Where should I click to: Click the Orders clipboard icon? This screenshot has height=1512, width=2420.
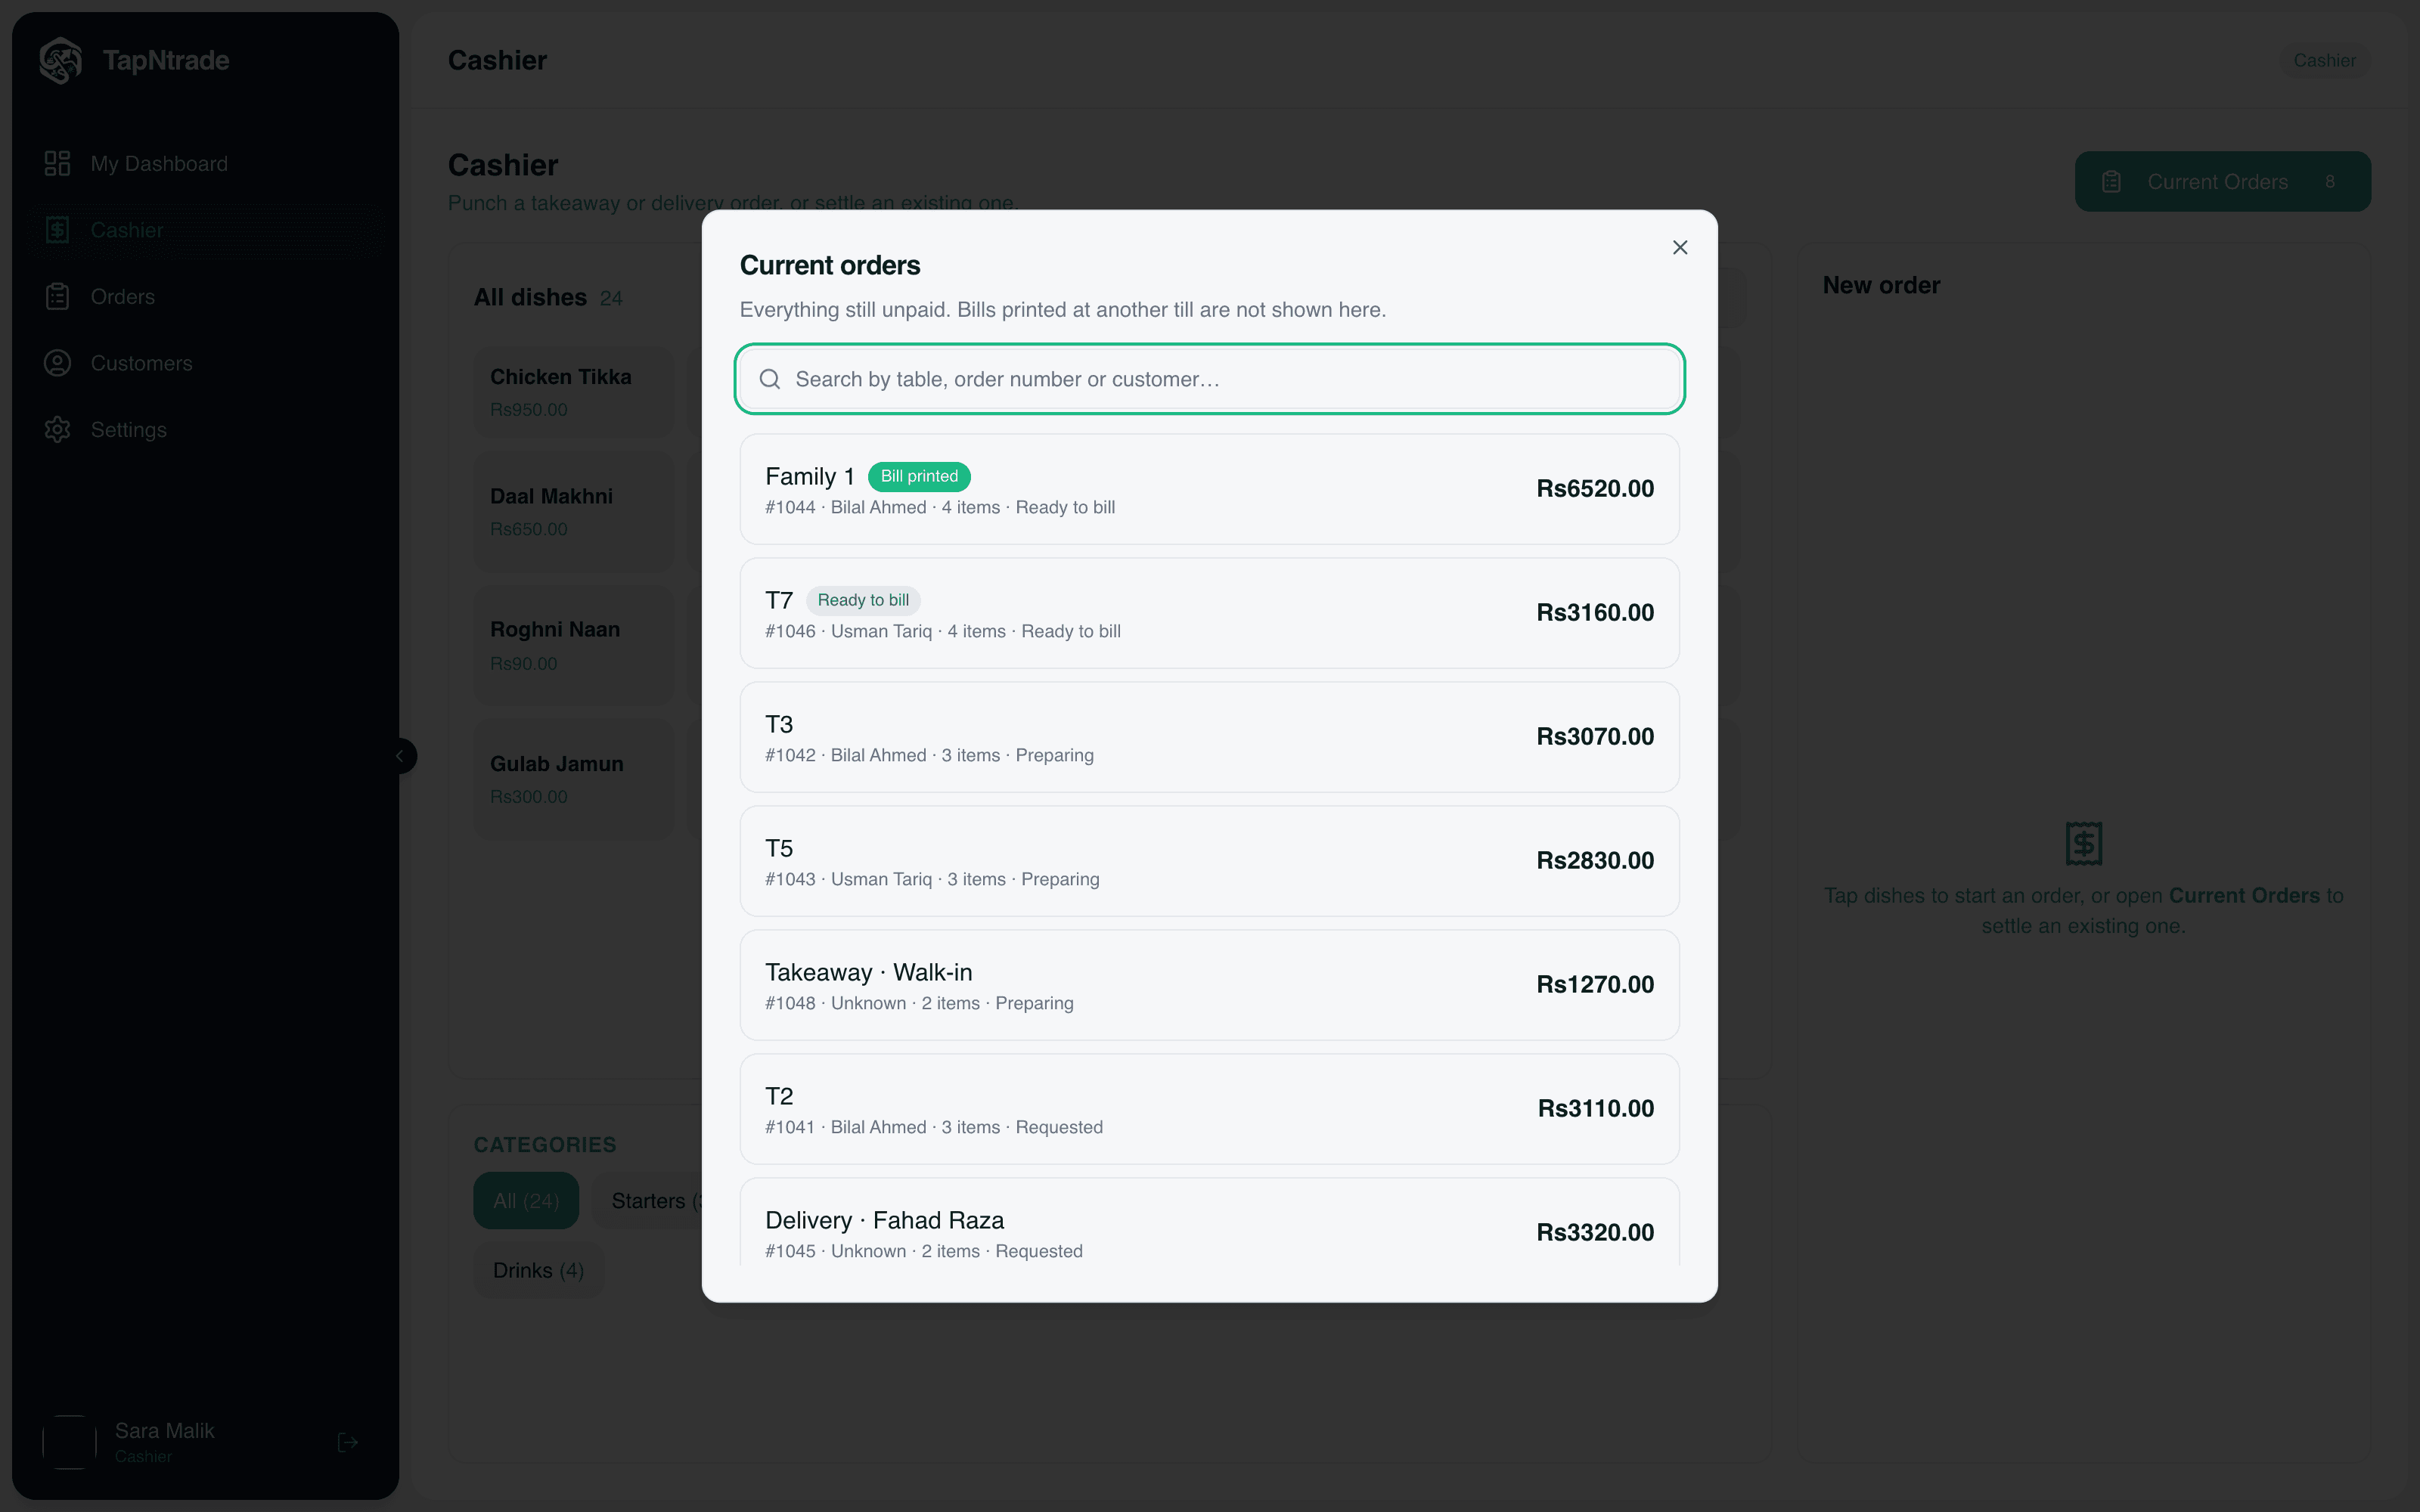point(57,297)
